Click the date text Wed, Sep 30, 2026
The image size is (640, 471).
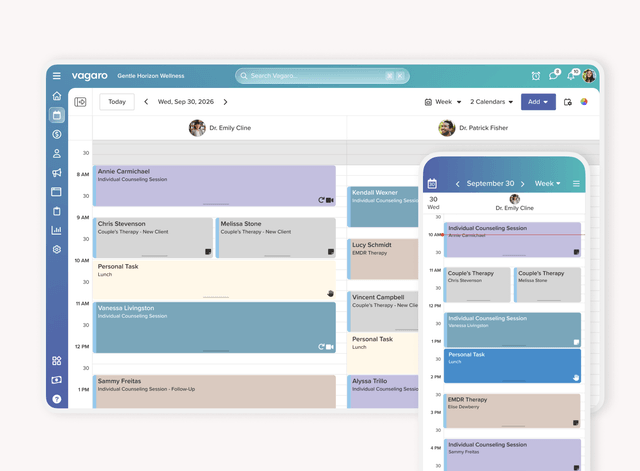click(186, 102)
